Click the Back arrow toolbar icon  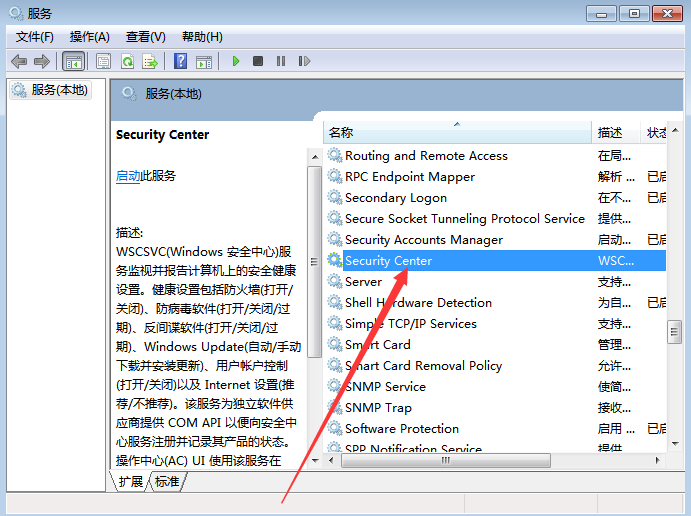click(19, 61)
